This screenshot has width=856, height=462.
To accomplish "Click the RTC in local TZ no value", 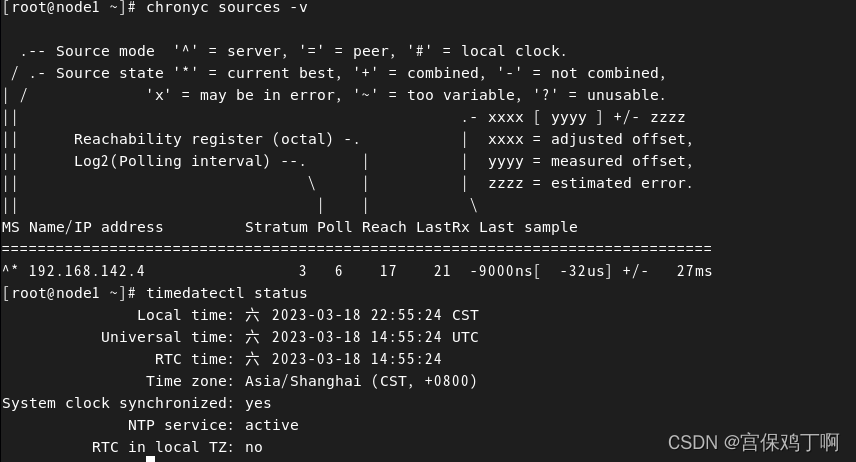I will [x=253, y=447].
